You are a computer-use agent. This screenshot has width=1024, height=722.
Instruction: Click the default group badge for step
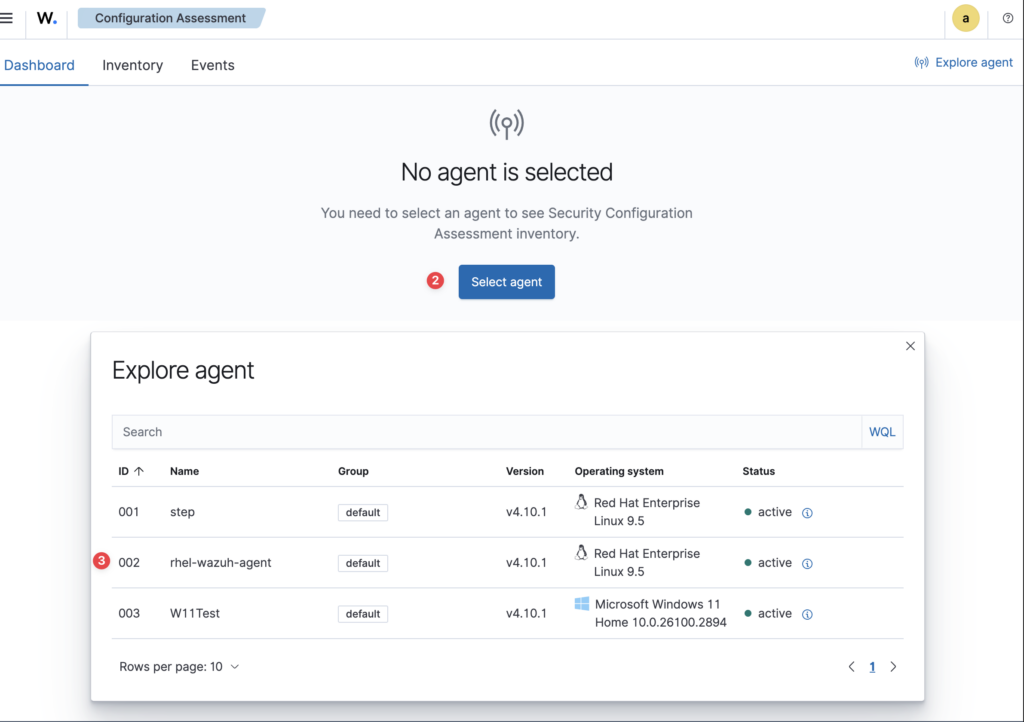[x=363, y=512]
